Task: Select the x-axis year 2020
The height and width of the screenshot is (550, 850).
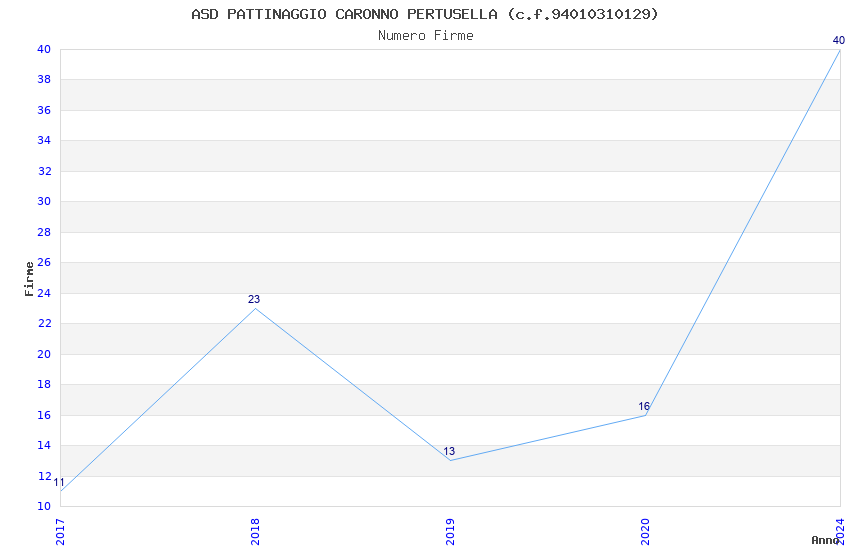Action: [x=645, y=532]
